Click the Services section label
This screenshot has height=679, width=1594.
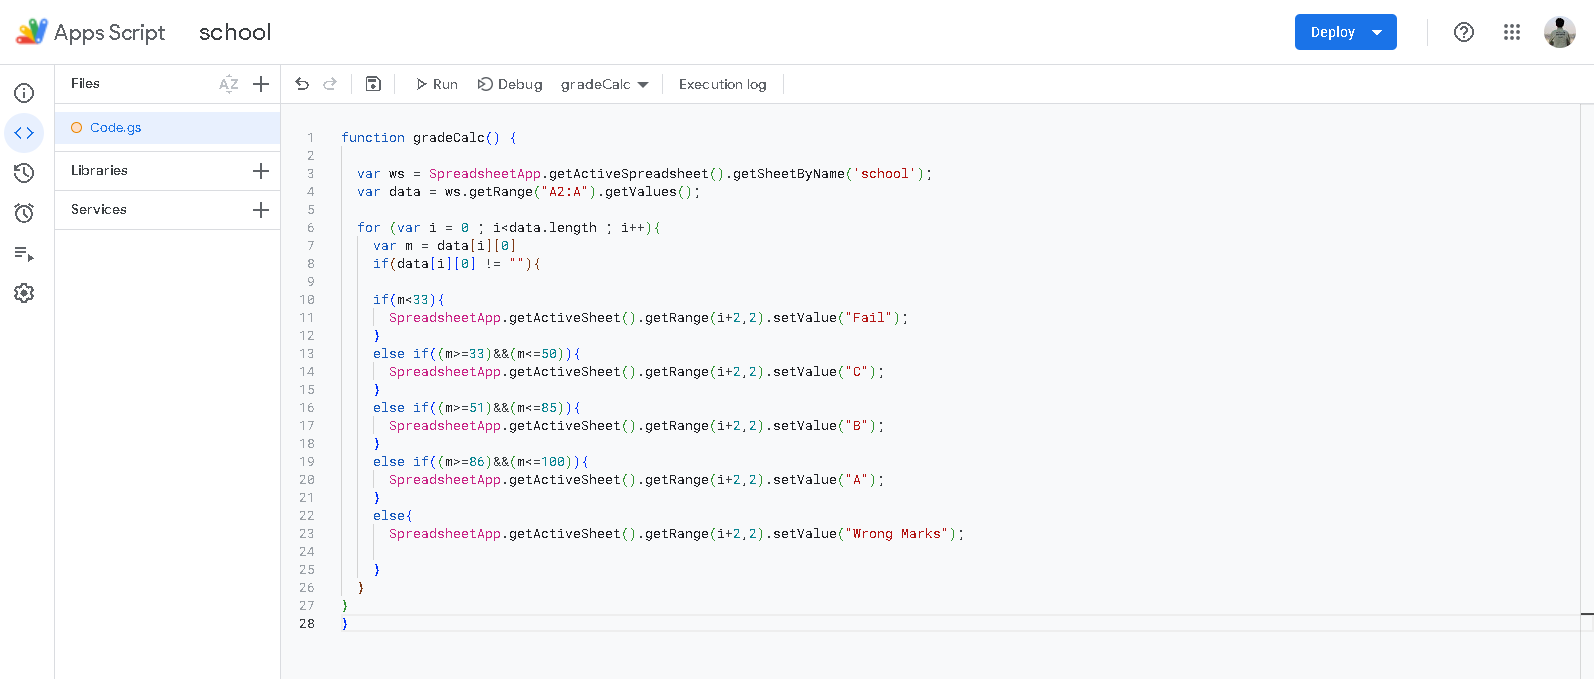99,210
